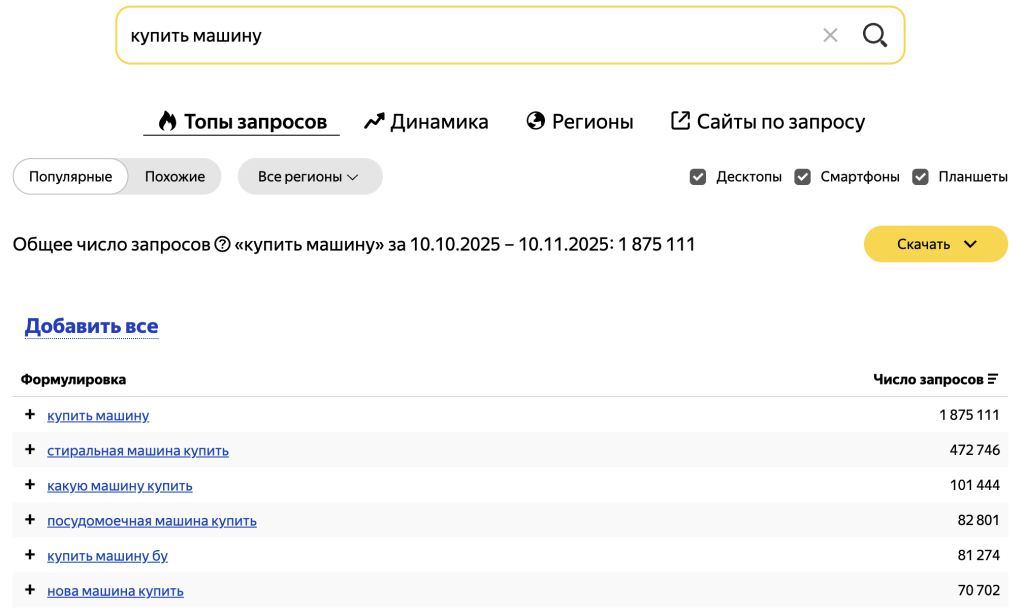Click the "Добавить все" link
This screenshot has width=1024, height=611.
point(91,326)
